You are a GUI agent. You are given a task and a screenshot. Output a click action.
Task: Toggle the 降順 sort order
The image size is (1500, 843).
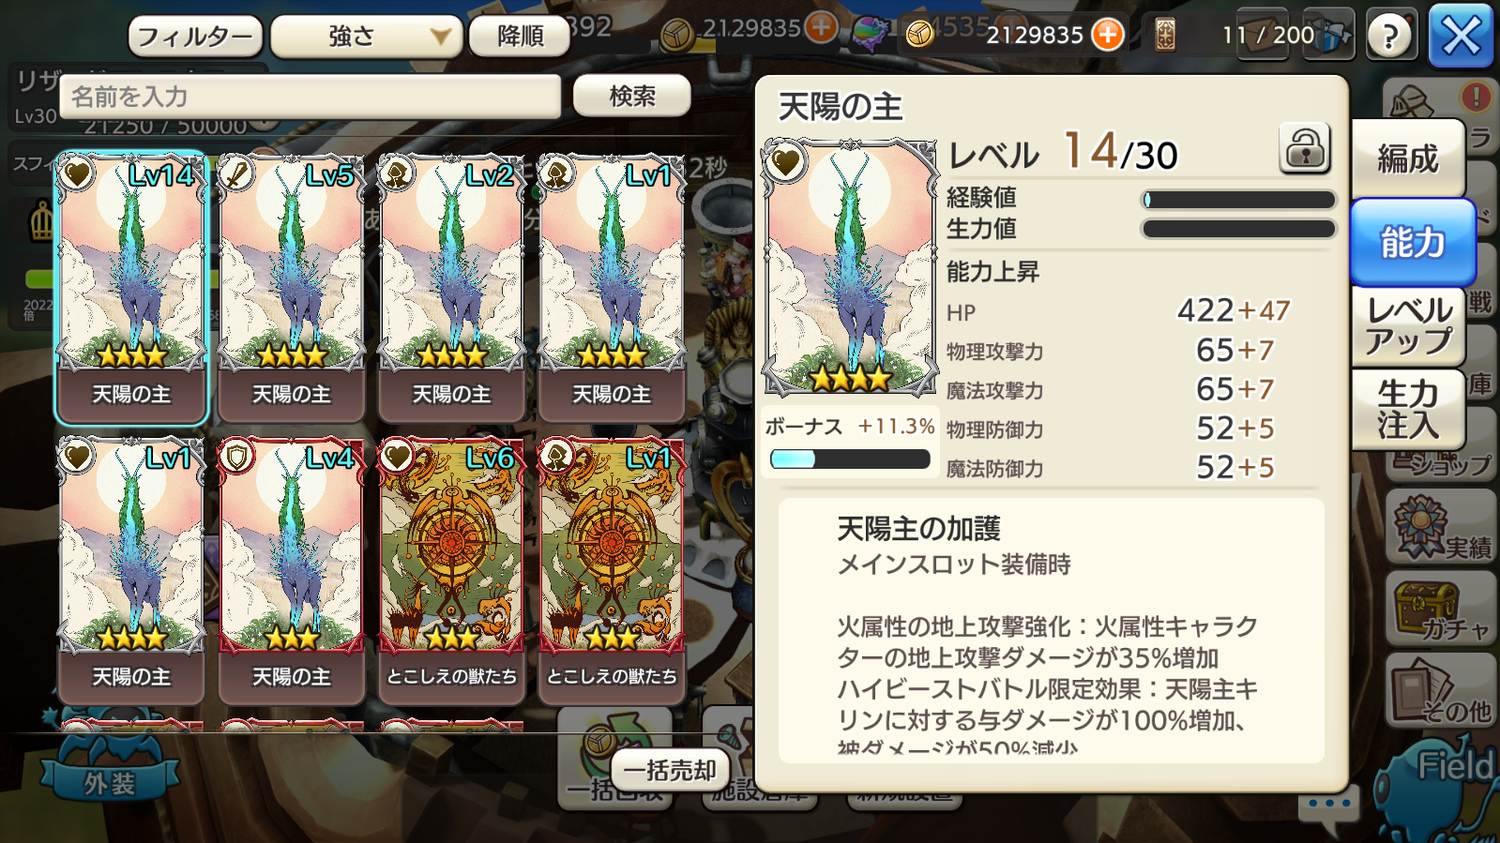coord(520,37)
